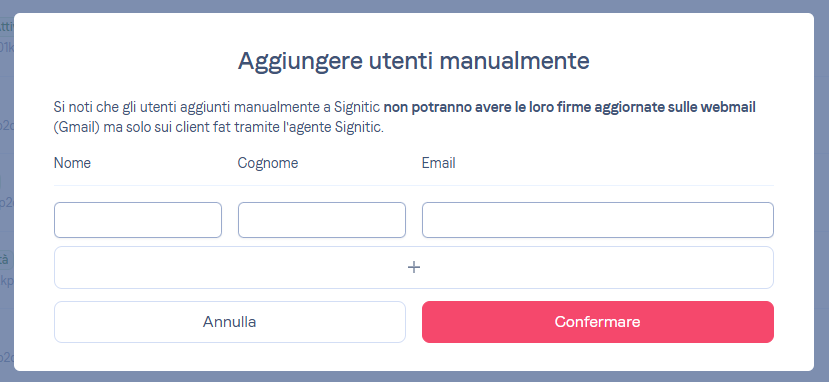The height and width of the screenshot is (382, 829).
Task: Focus the Cognome text field
Action: click(x=321, y=220)
